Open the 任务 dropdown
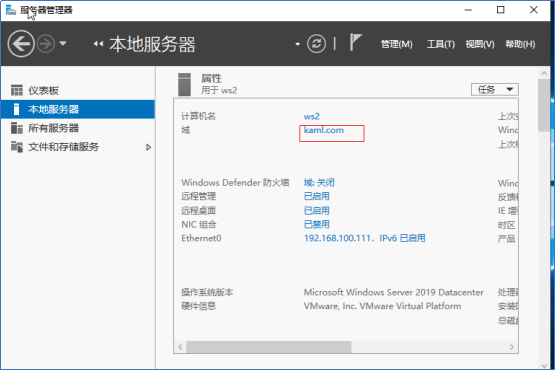Viewport: 555px width, 370px height. tap(494, 89)
